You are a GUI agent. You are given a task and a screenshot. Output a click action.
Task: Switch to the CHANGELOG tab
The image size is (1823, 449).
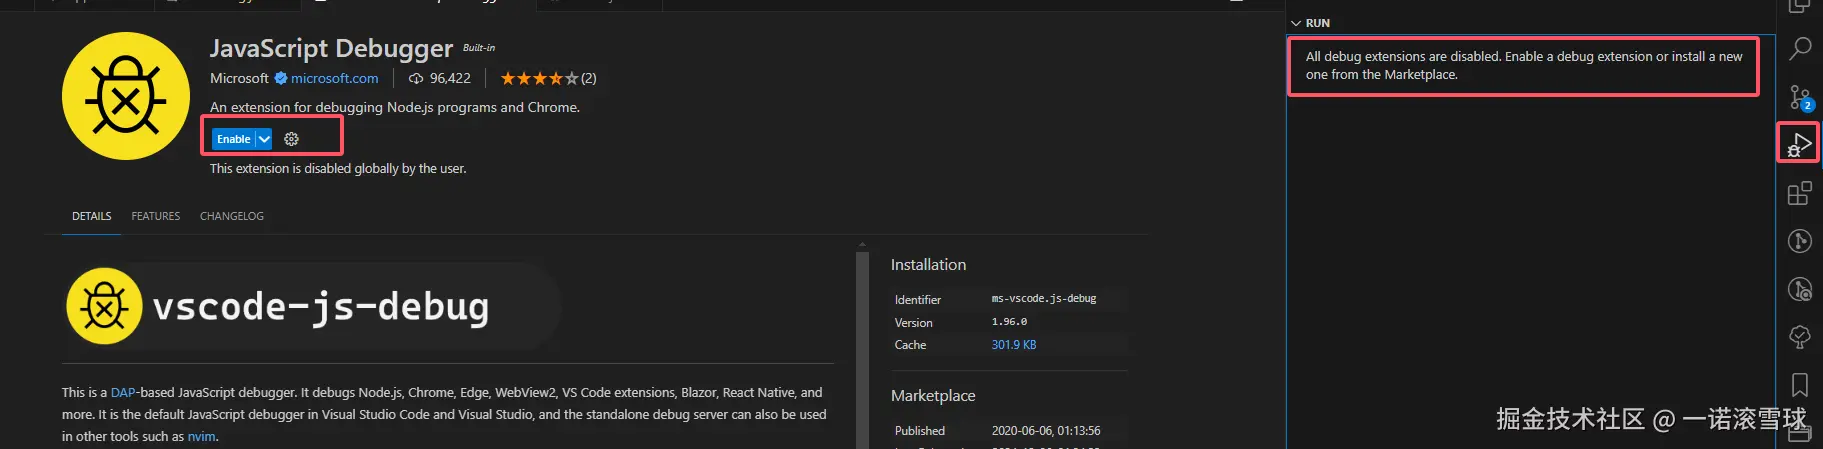tap(232, 216)
